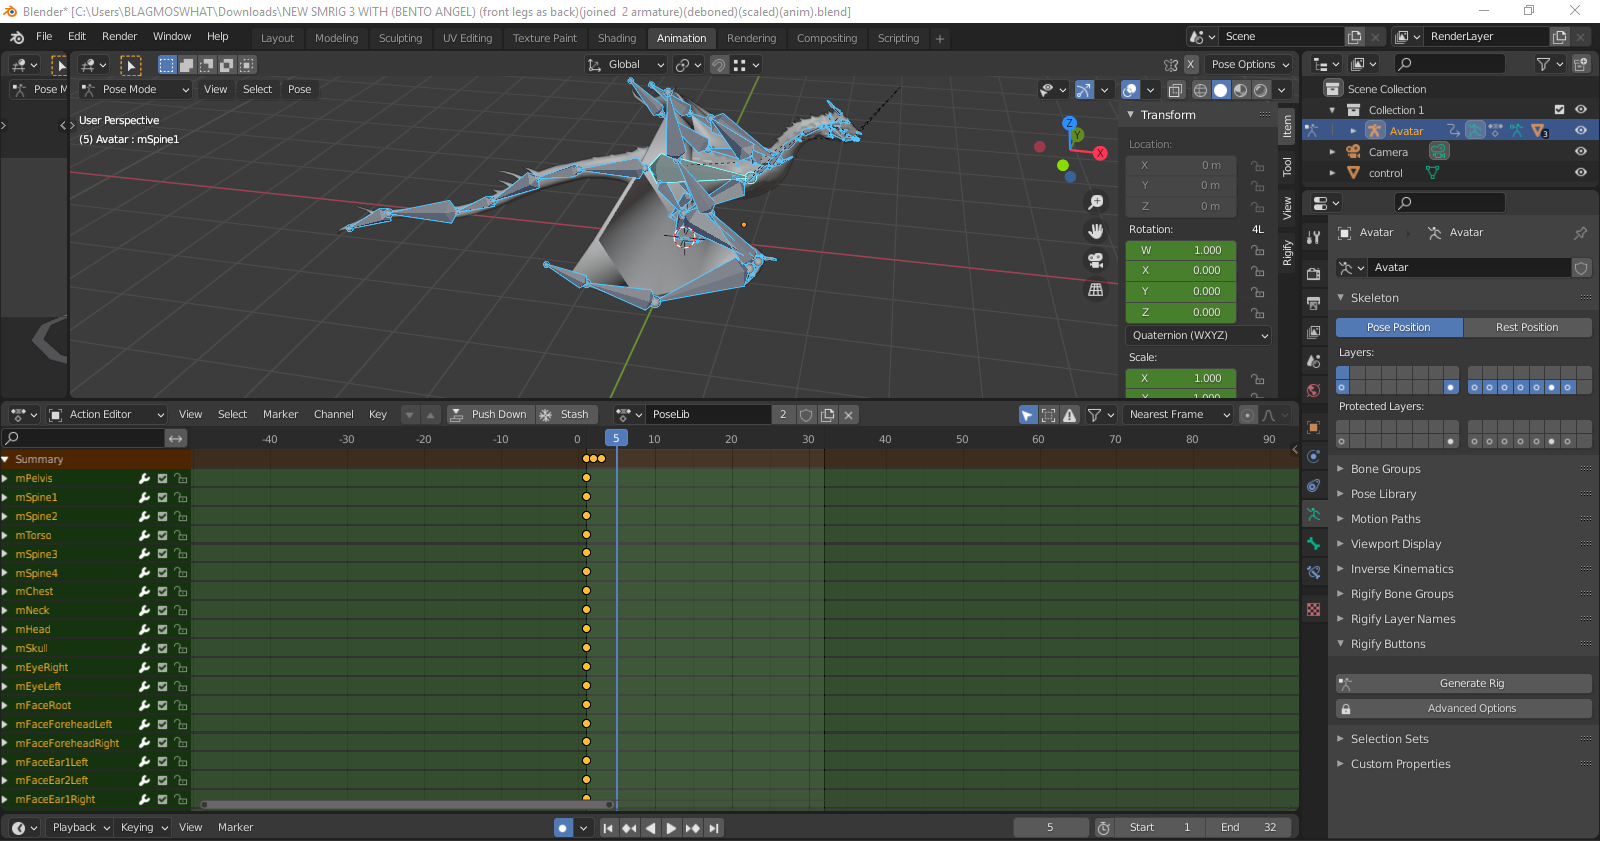
Task: Click the End frame field
Action: tap(1248, 828)
